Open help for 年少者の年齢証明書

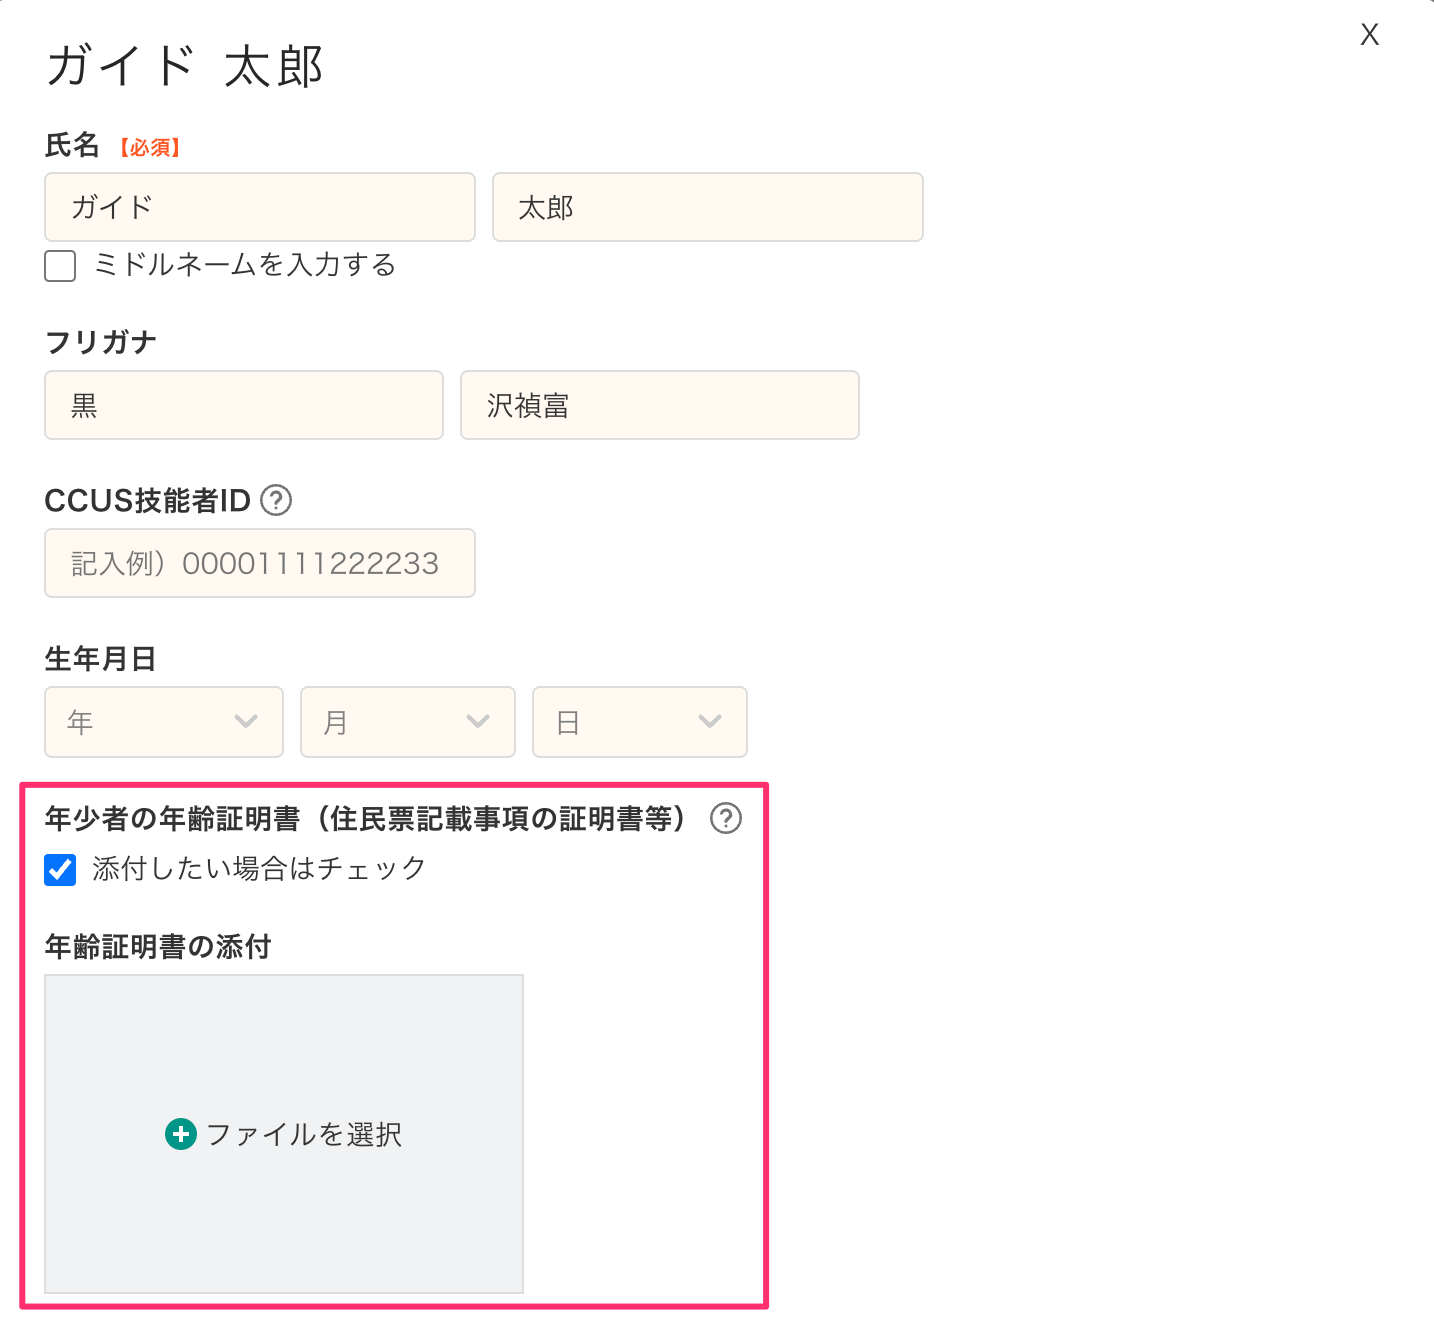click(x=726, y=819)
